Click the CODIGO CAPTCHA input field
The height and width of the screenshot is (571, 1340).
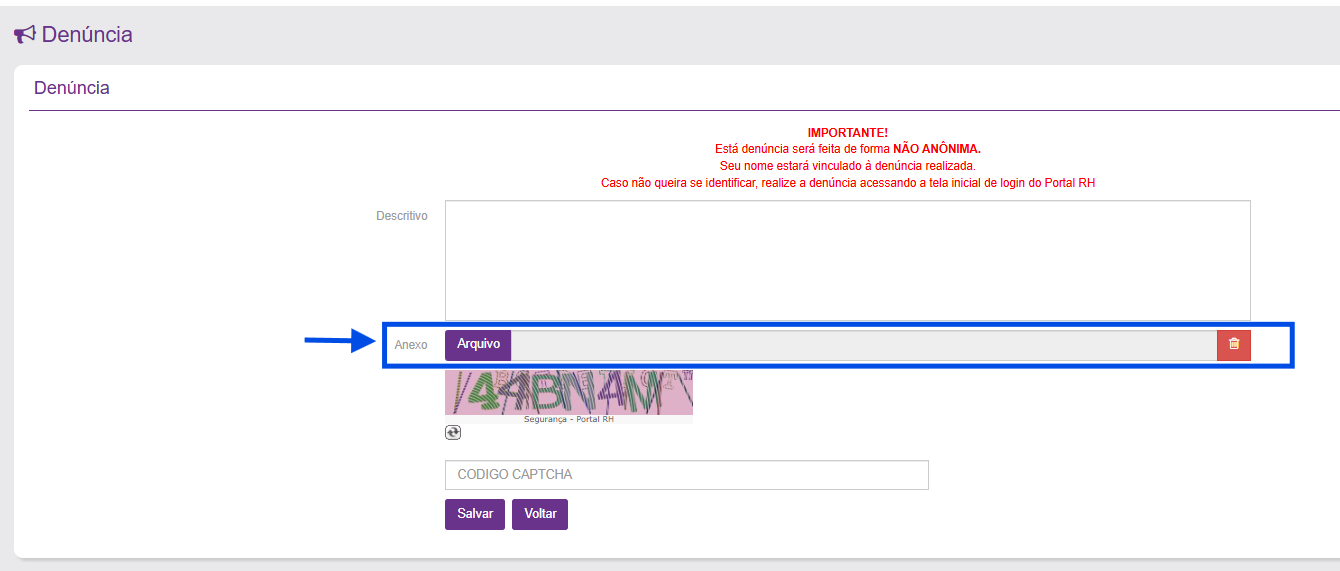(x=686, y=475)
